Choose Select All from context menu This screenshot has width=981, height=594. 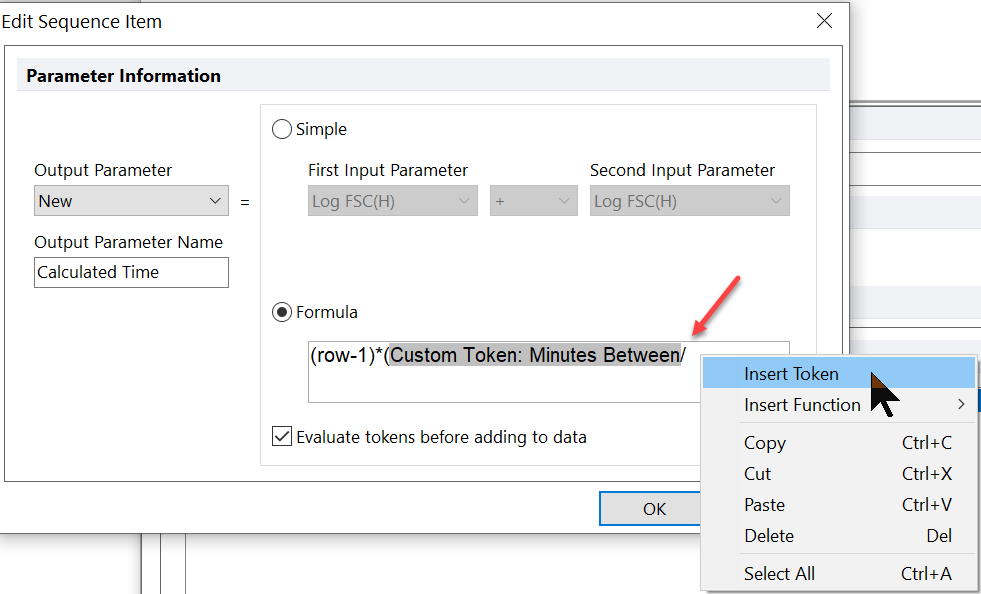[779, 574]
